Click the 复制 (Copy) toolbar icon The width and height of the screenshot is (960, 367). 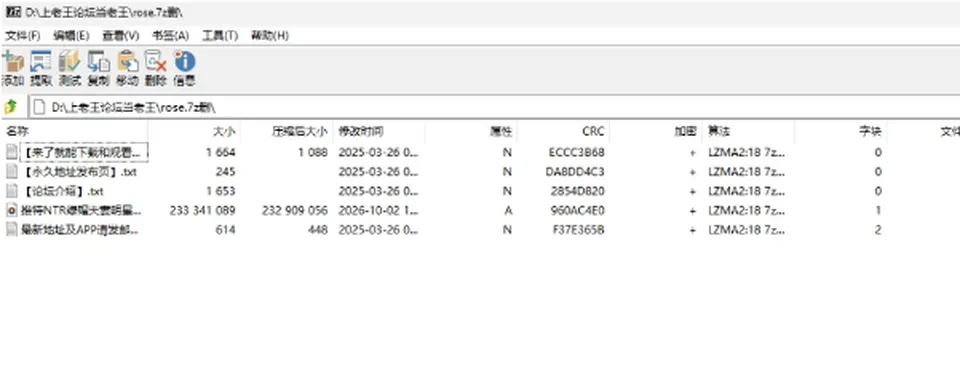click(99, 61)
